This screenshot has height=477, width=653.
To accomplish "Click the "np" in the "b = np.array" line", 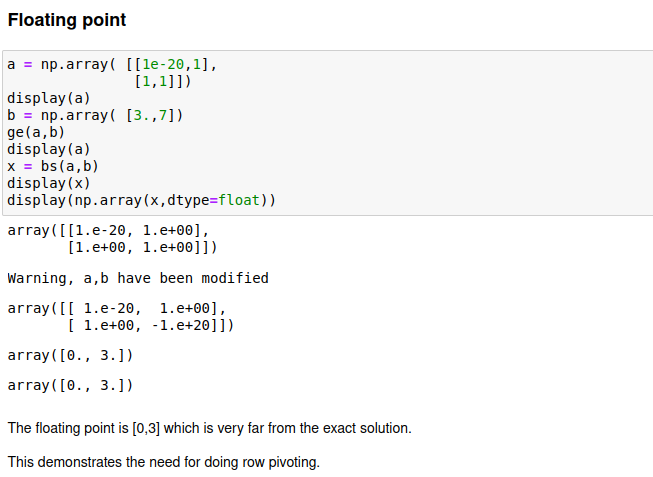I will [49, 115].
